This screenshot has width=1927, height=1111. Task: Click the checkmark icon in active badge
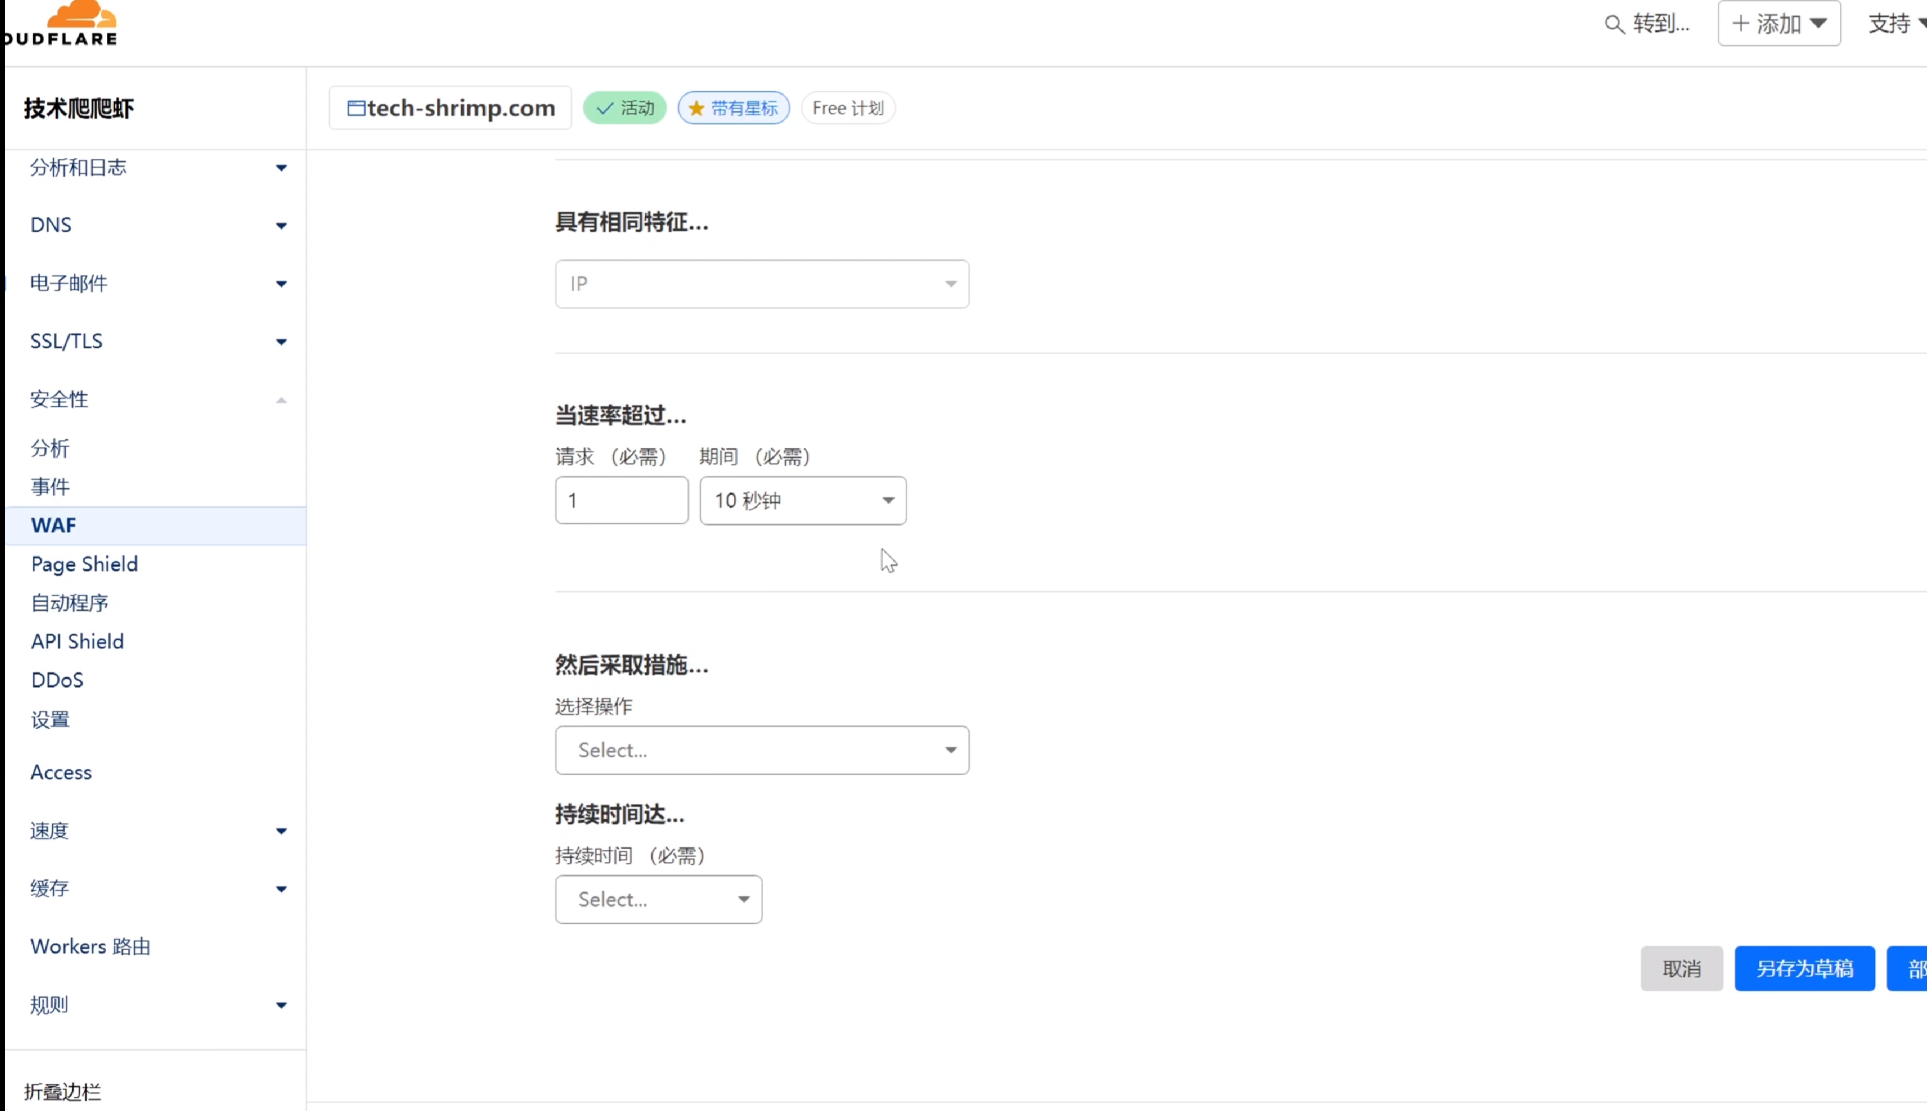(605, 108)
